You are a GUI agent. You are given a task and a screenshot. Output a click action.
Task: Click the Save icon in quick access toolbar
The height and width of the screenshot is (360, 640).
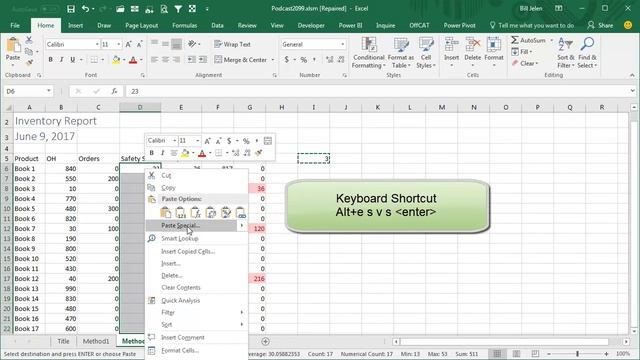[71, 9]
